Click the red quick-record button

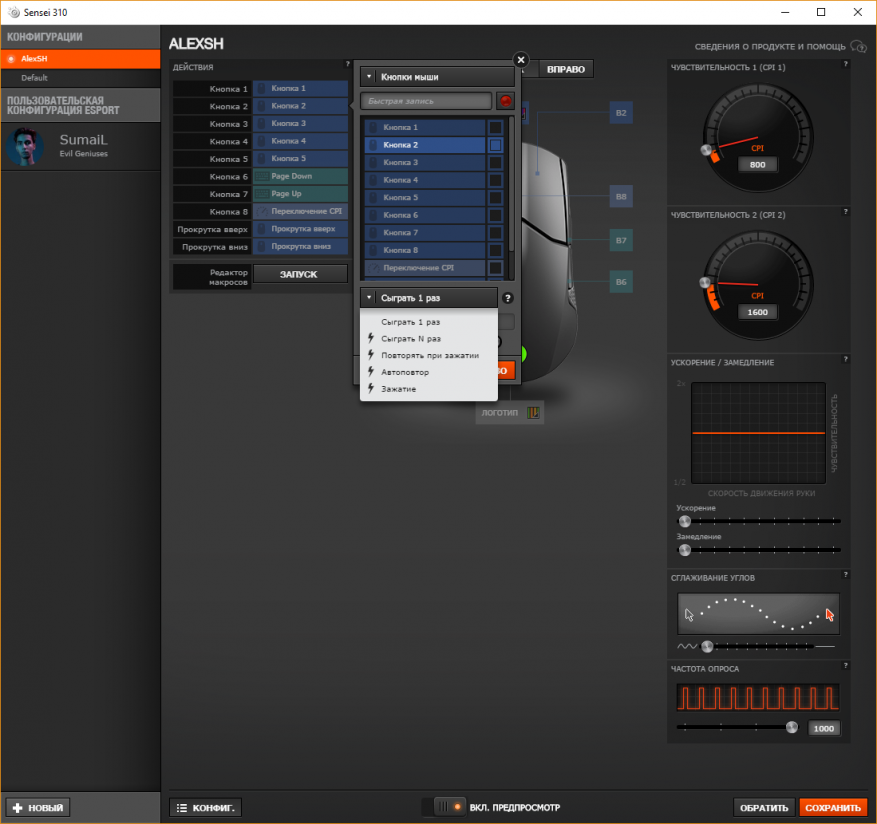506,101
